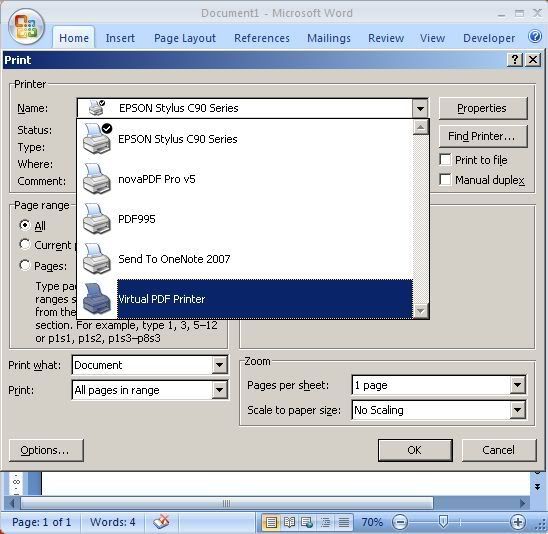Click the Zoom In plus button
The image size is (548, 534).
518,522
